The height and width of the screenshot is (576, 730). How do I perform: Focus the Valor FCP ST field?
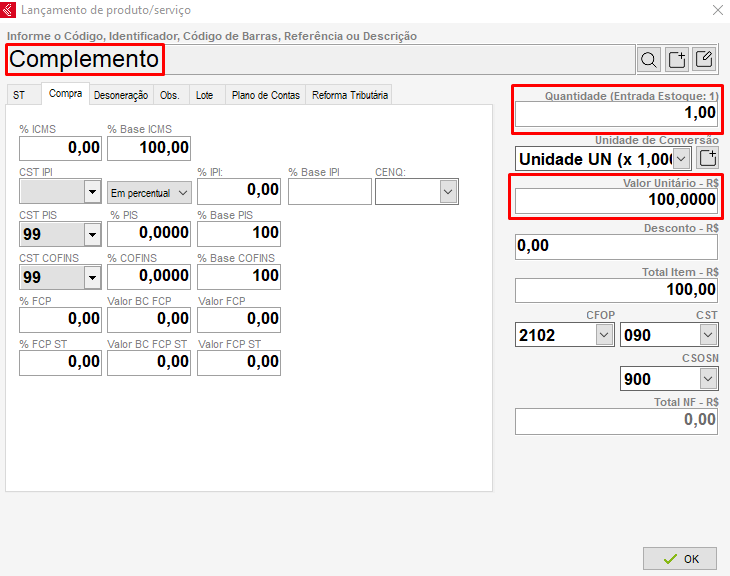point(239,362)
